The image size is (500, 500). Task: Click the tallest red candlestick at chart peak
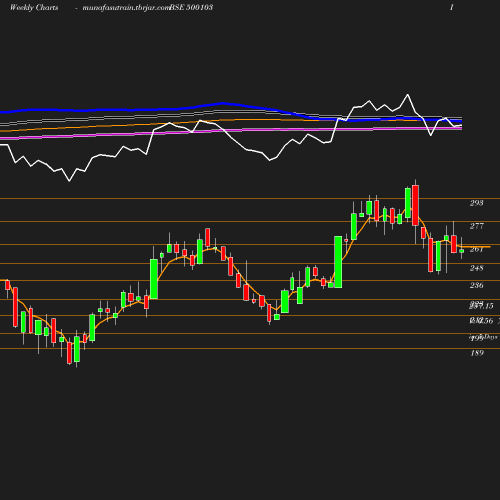coord(415,205)
